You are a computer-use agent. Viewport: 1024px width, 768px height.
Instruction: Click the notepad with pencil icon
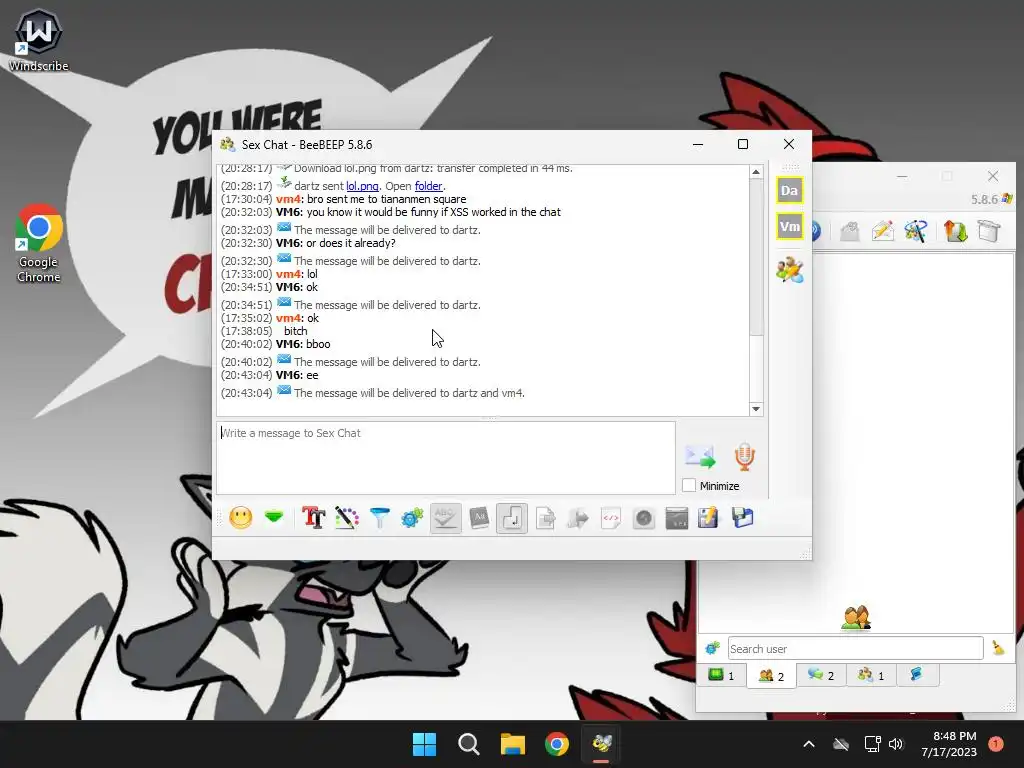[x=709, y=518]
